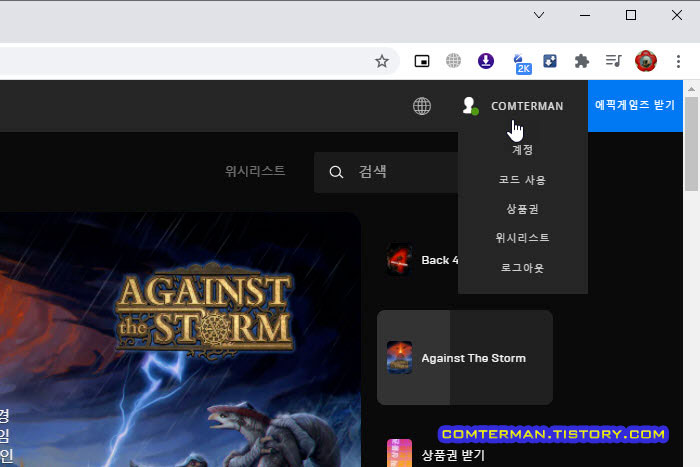
Task: Choose 상품권 from the account menu
Action: tap(522, 209)
